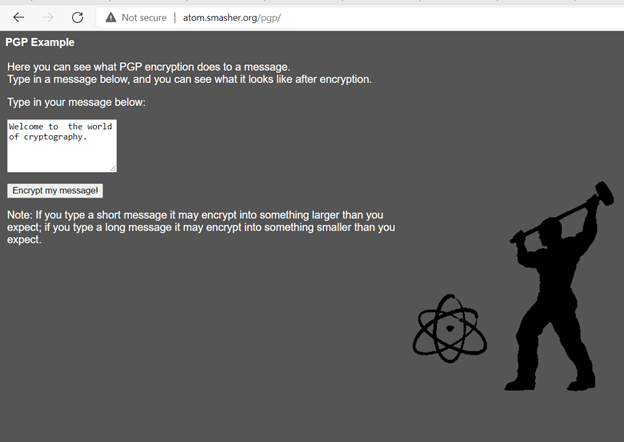Click the note about short message encryption
Screen dimensions: 624x442
coord(201,227)
